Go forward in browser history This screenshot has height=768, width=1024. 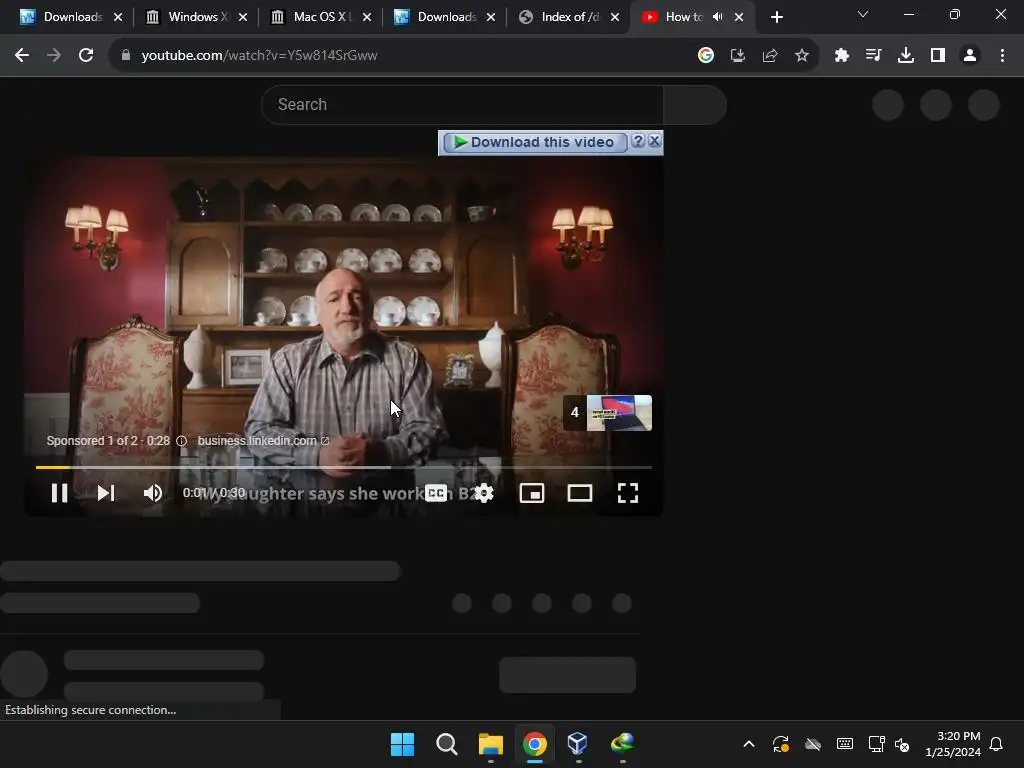pyautogui.click(x=54, y=56)
